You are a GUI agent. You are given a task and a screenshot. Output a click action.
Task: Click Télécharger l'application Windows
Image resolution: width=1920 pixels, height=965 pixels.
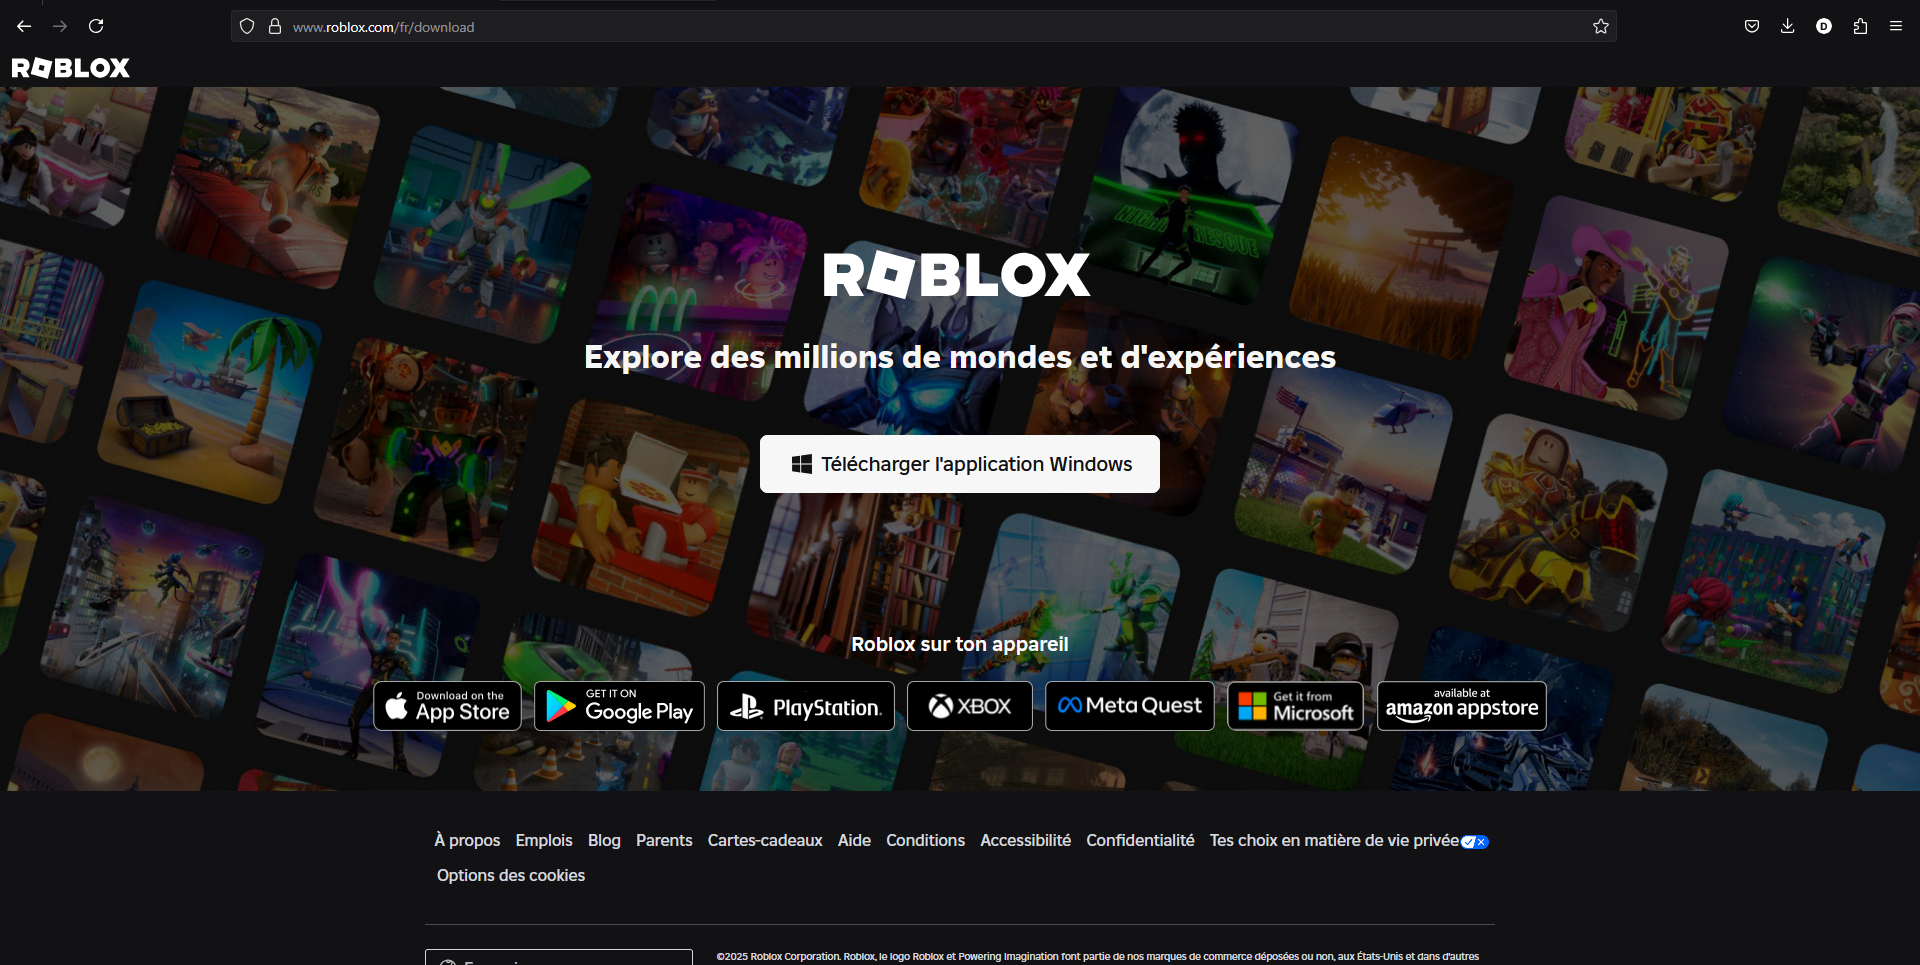959,464
